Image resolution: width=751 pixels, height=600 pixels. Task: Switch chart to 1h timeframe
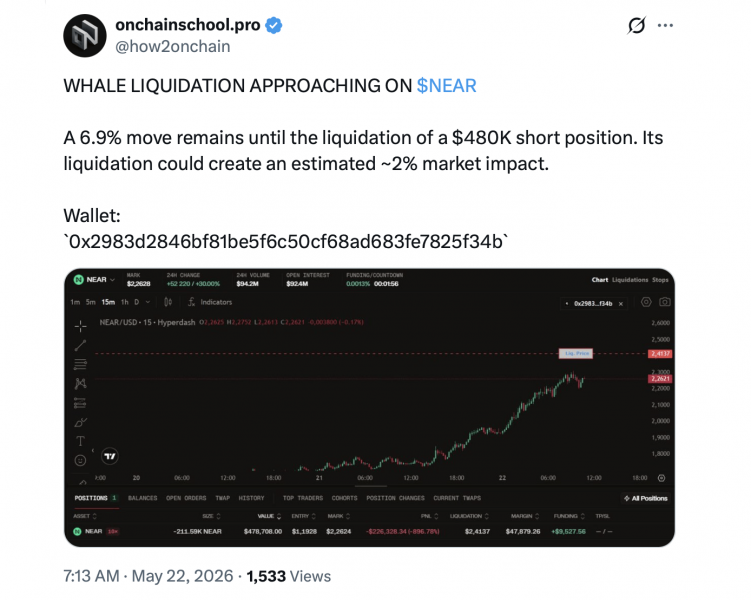(x=125, y=302)
